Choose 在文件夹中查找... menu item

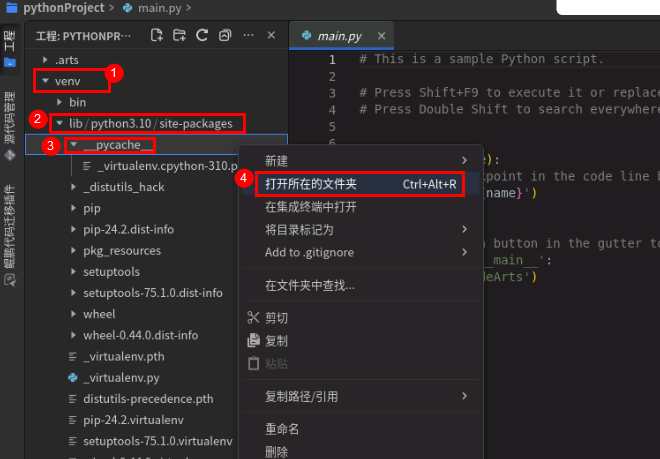tap(361, 286)
